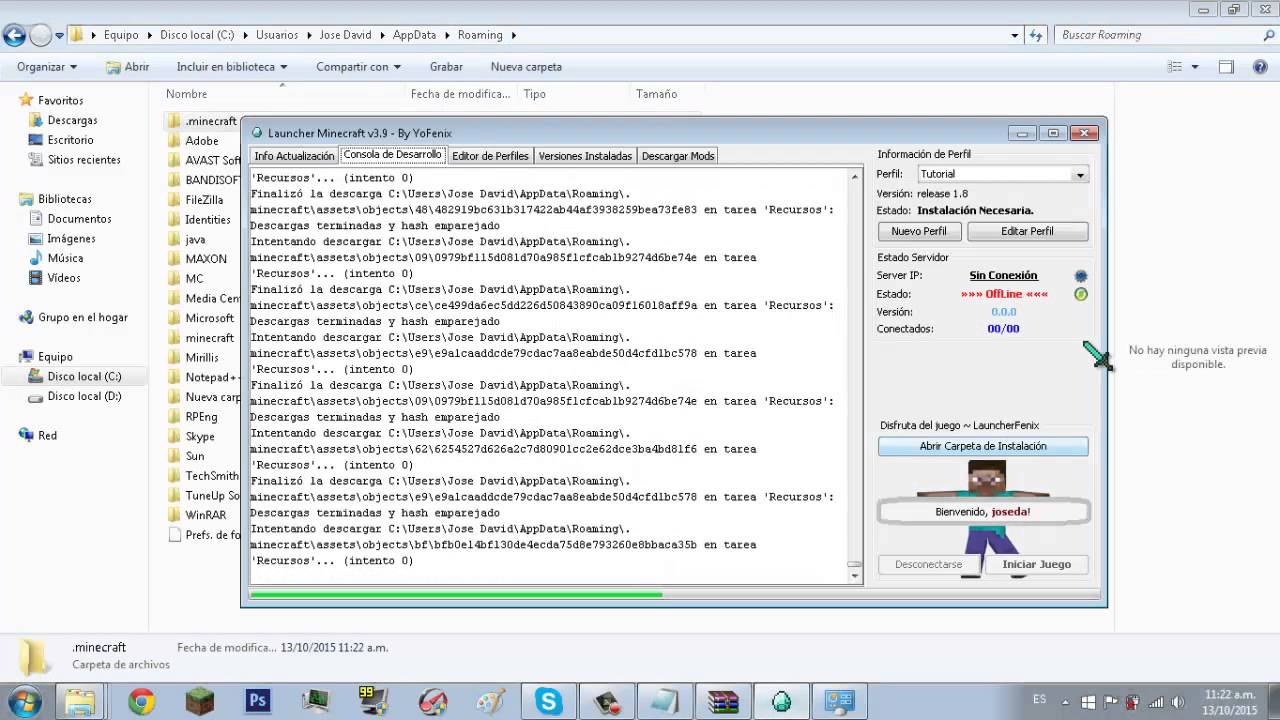Screen dimensions: 1280x720
Task: Select Disco local (D:) in navigation pane
Action: 84,396
